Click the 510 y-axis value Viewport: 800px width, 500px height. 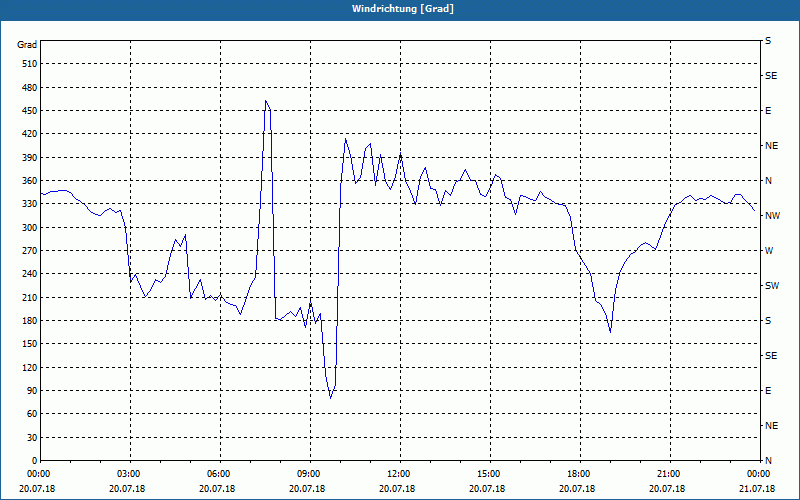tap(30, 64)
